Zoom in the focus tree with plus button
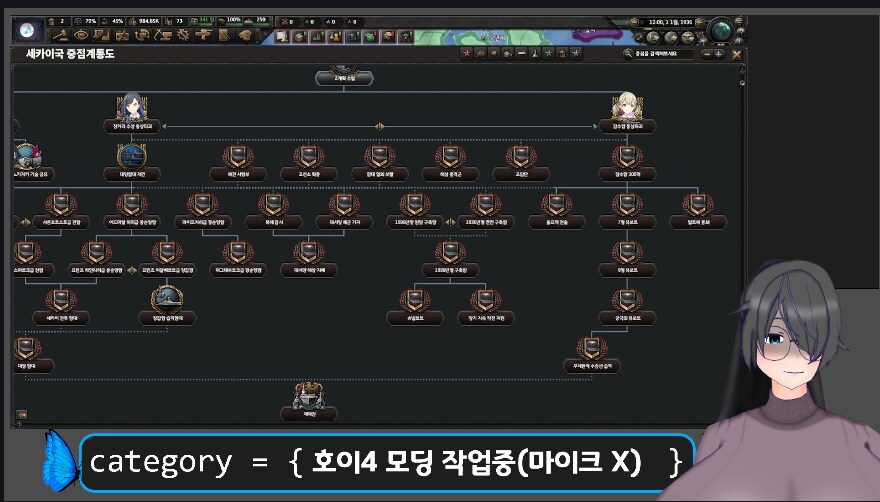 coord(719,54)
